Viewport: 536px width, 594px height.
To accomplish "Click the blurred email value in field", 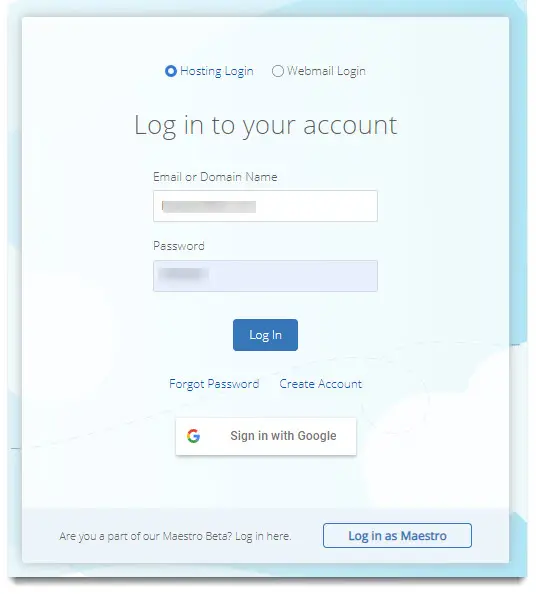I will tap(209, 207).
